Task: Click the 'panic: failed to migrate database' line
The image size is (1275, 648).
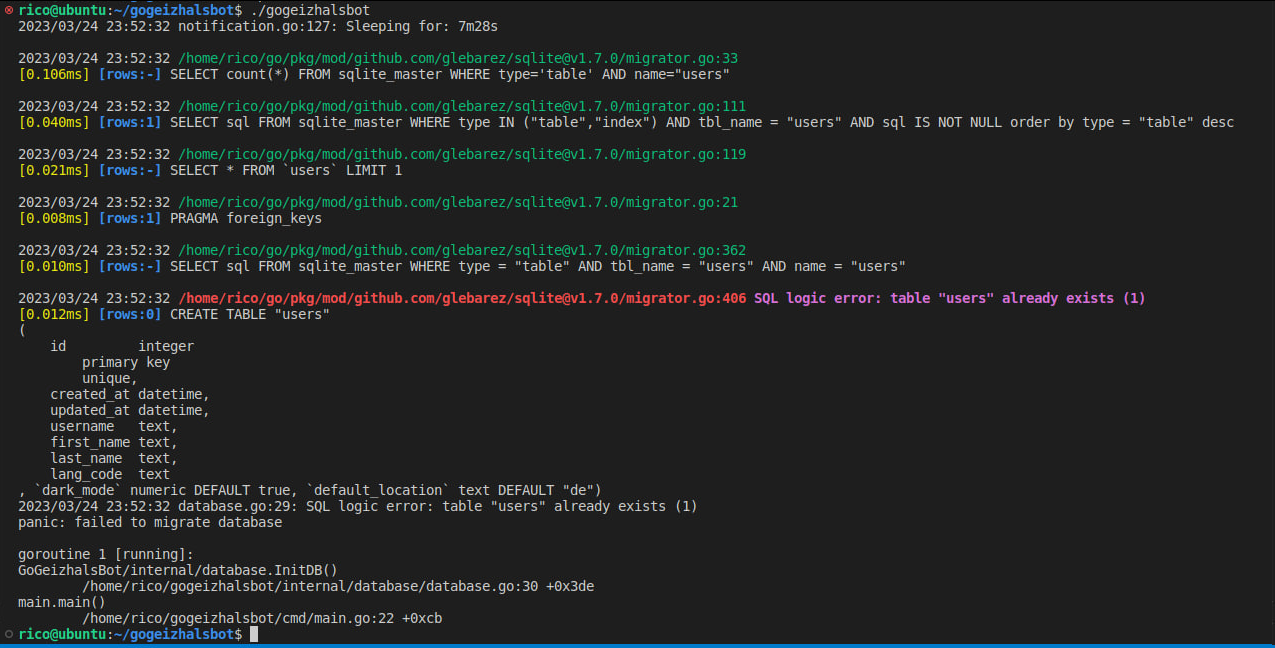Action: click(150, 522)
